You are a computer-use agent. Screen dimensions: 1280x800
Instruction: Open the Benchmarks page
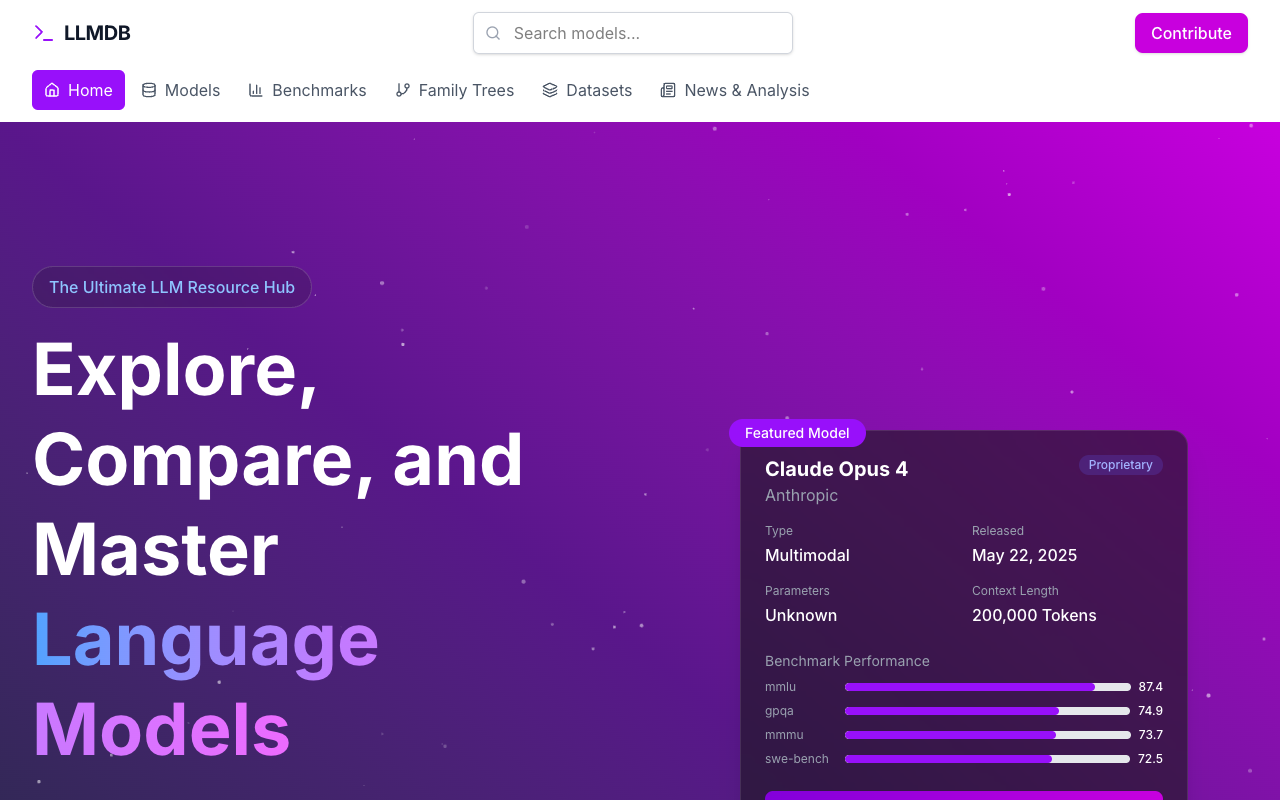(x=308, y=90)
